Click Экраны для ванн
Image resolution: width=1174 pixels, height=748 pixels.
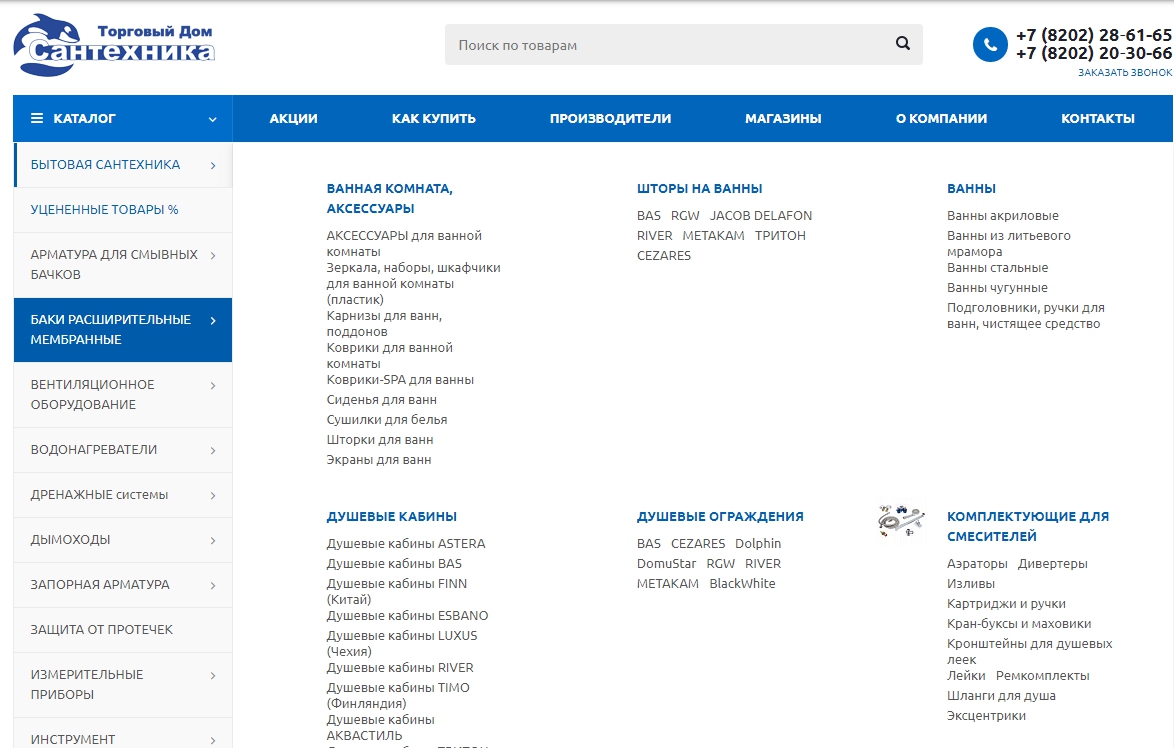coord(378,460)
